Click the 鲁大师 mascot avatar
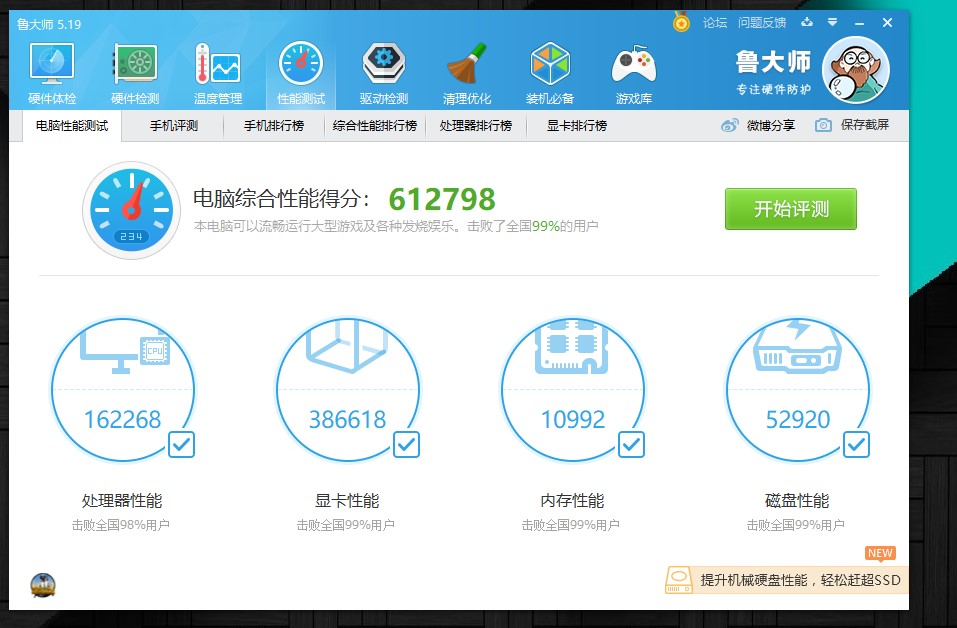 pos(856,70)
